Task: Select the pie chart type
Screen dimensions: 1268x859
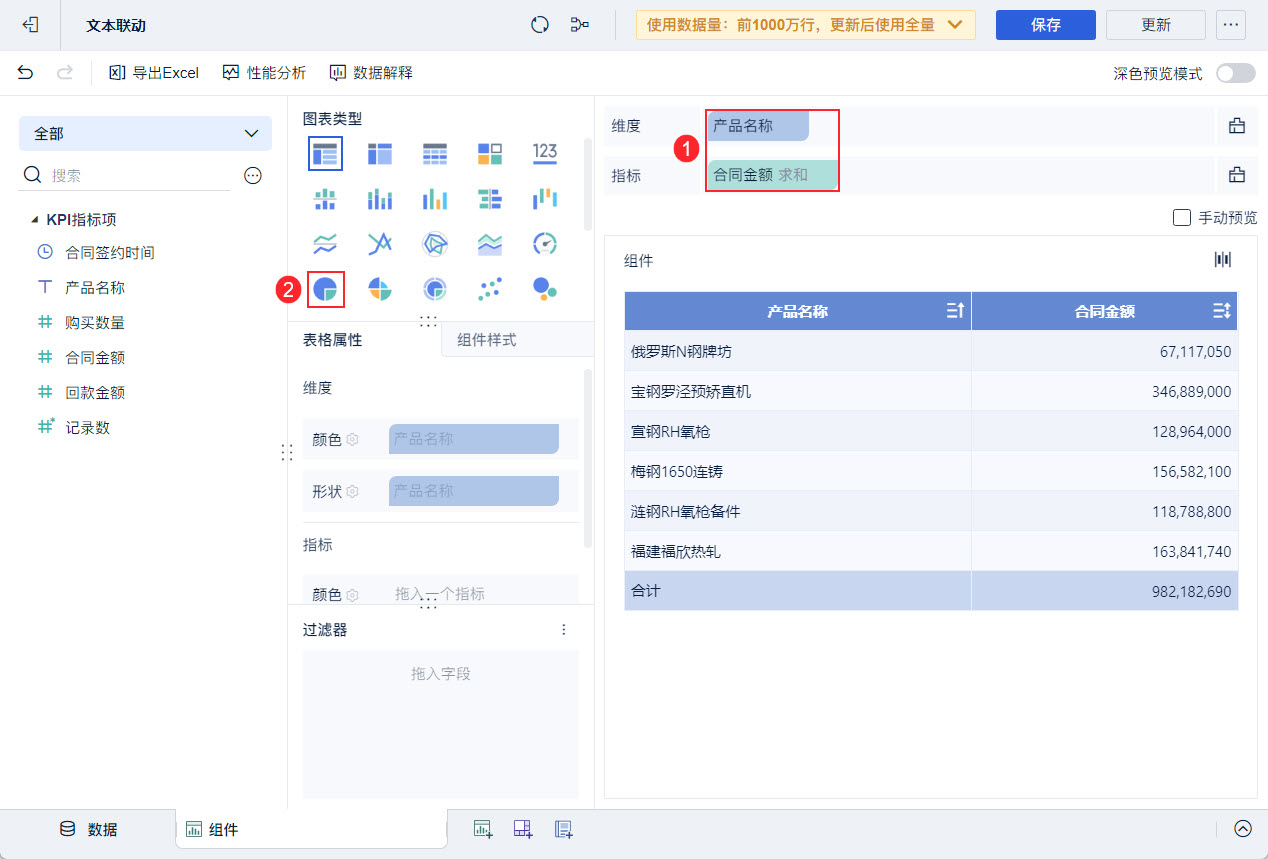Action: point(325,289)
